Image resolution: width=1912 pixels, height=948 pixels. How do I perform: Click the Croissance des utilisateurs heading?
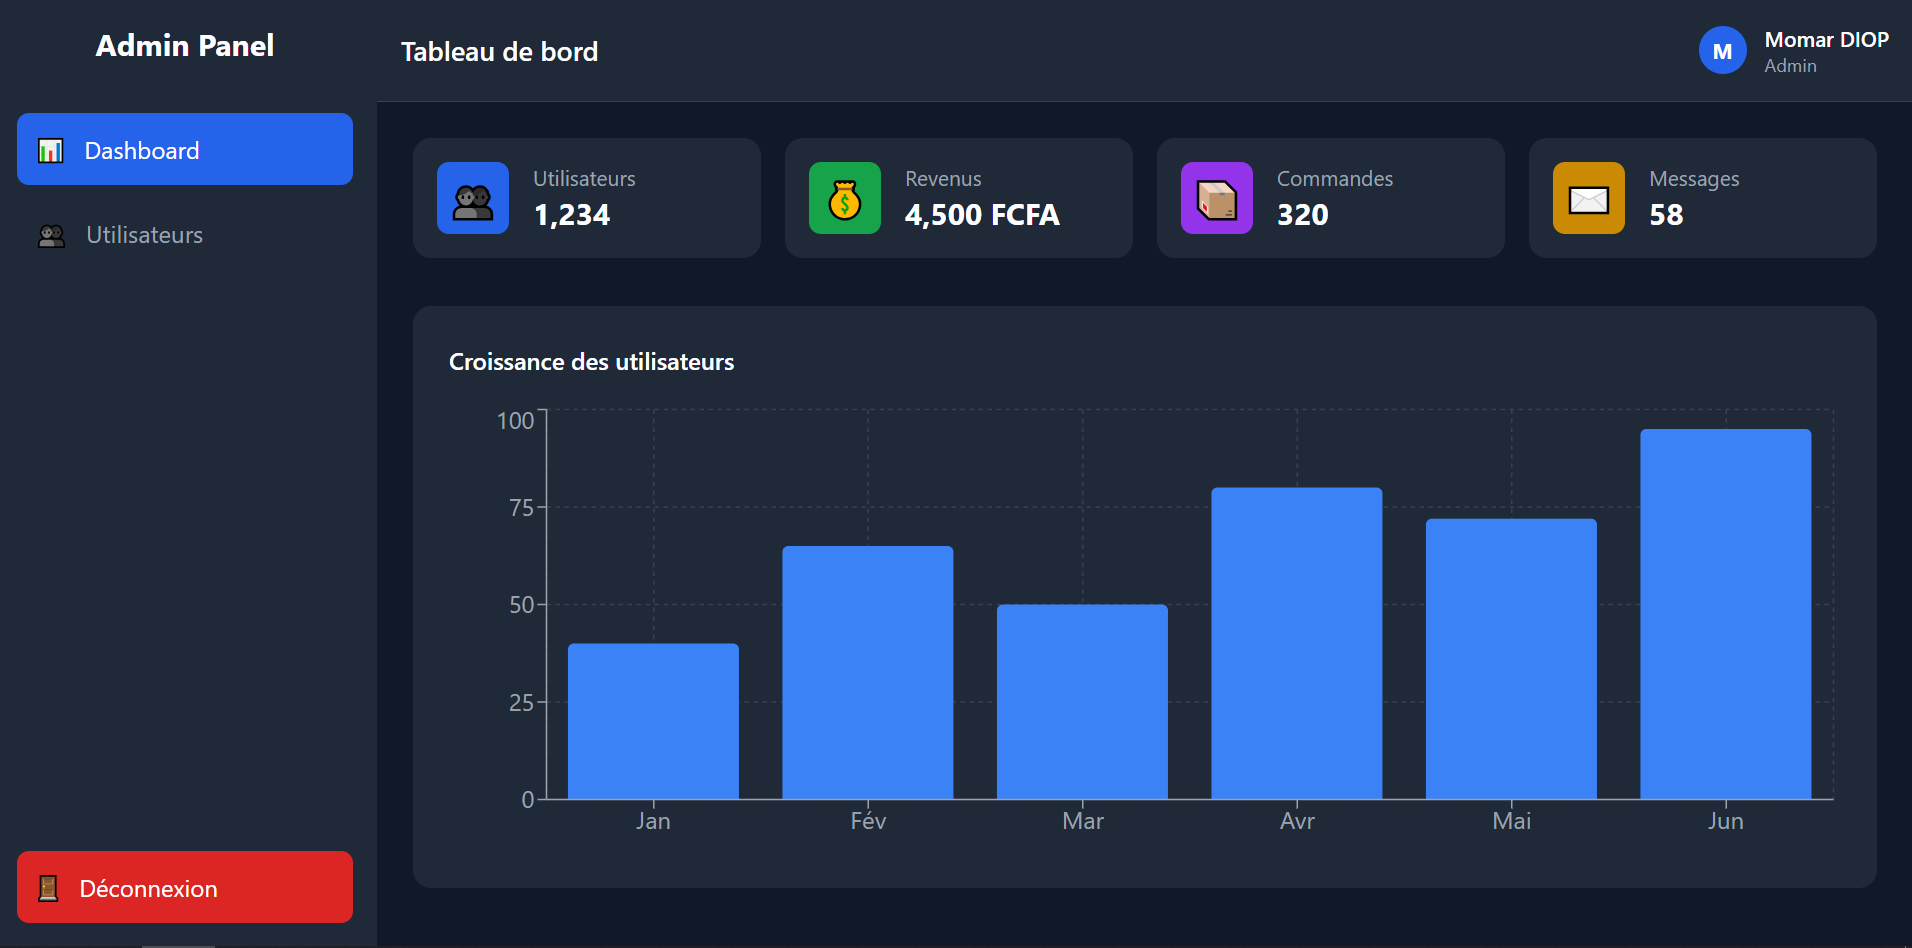[x=591, y=362]
